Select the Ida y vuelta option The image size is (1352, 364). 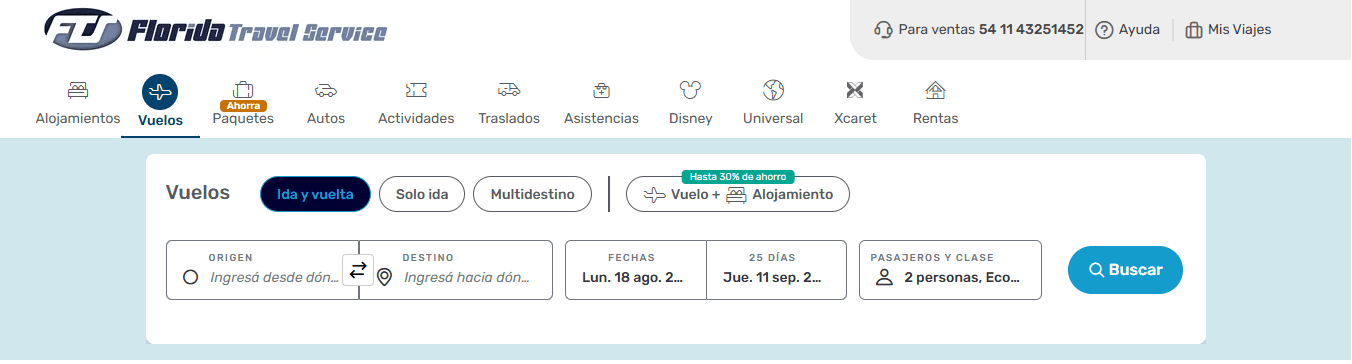coord(315,194)
